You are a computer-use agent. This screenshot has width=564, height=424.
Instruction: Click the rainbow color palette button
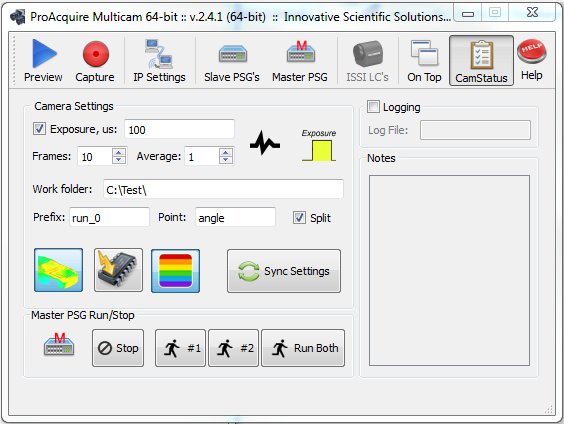pos(176,271)
